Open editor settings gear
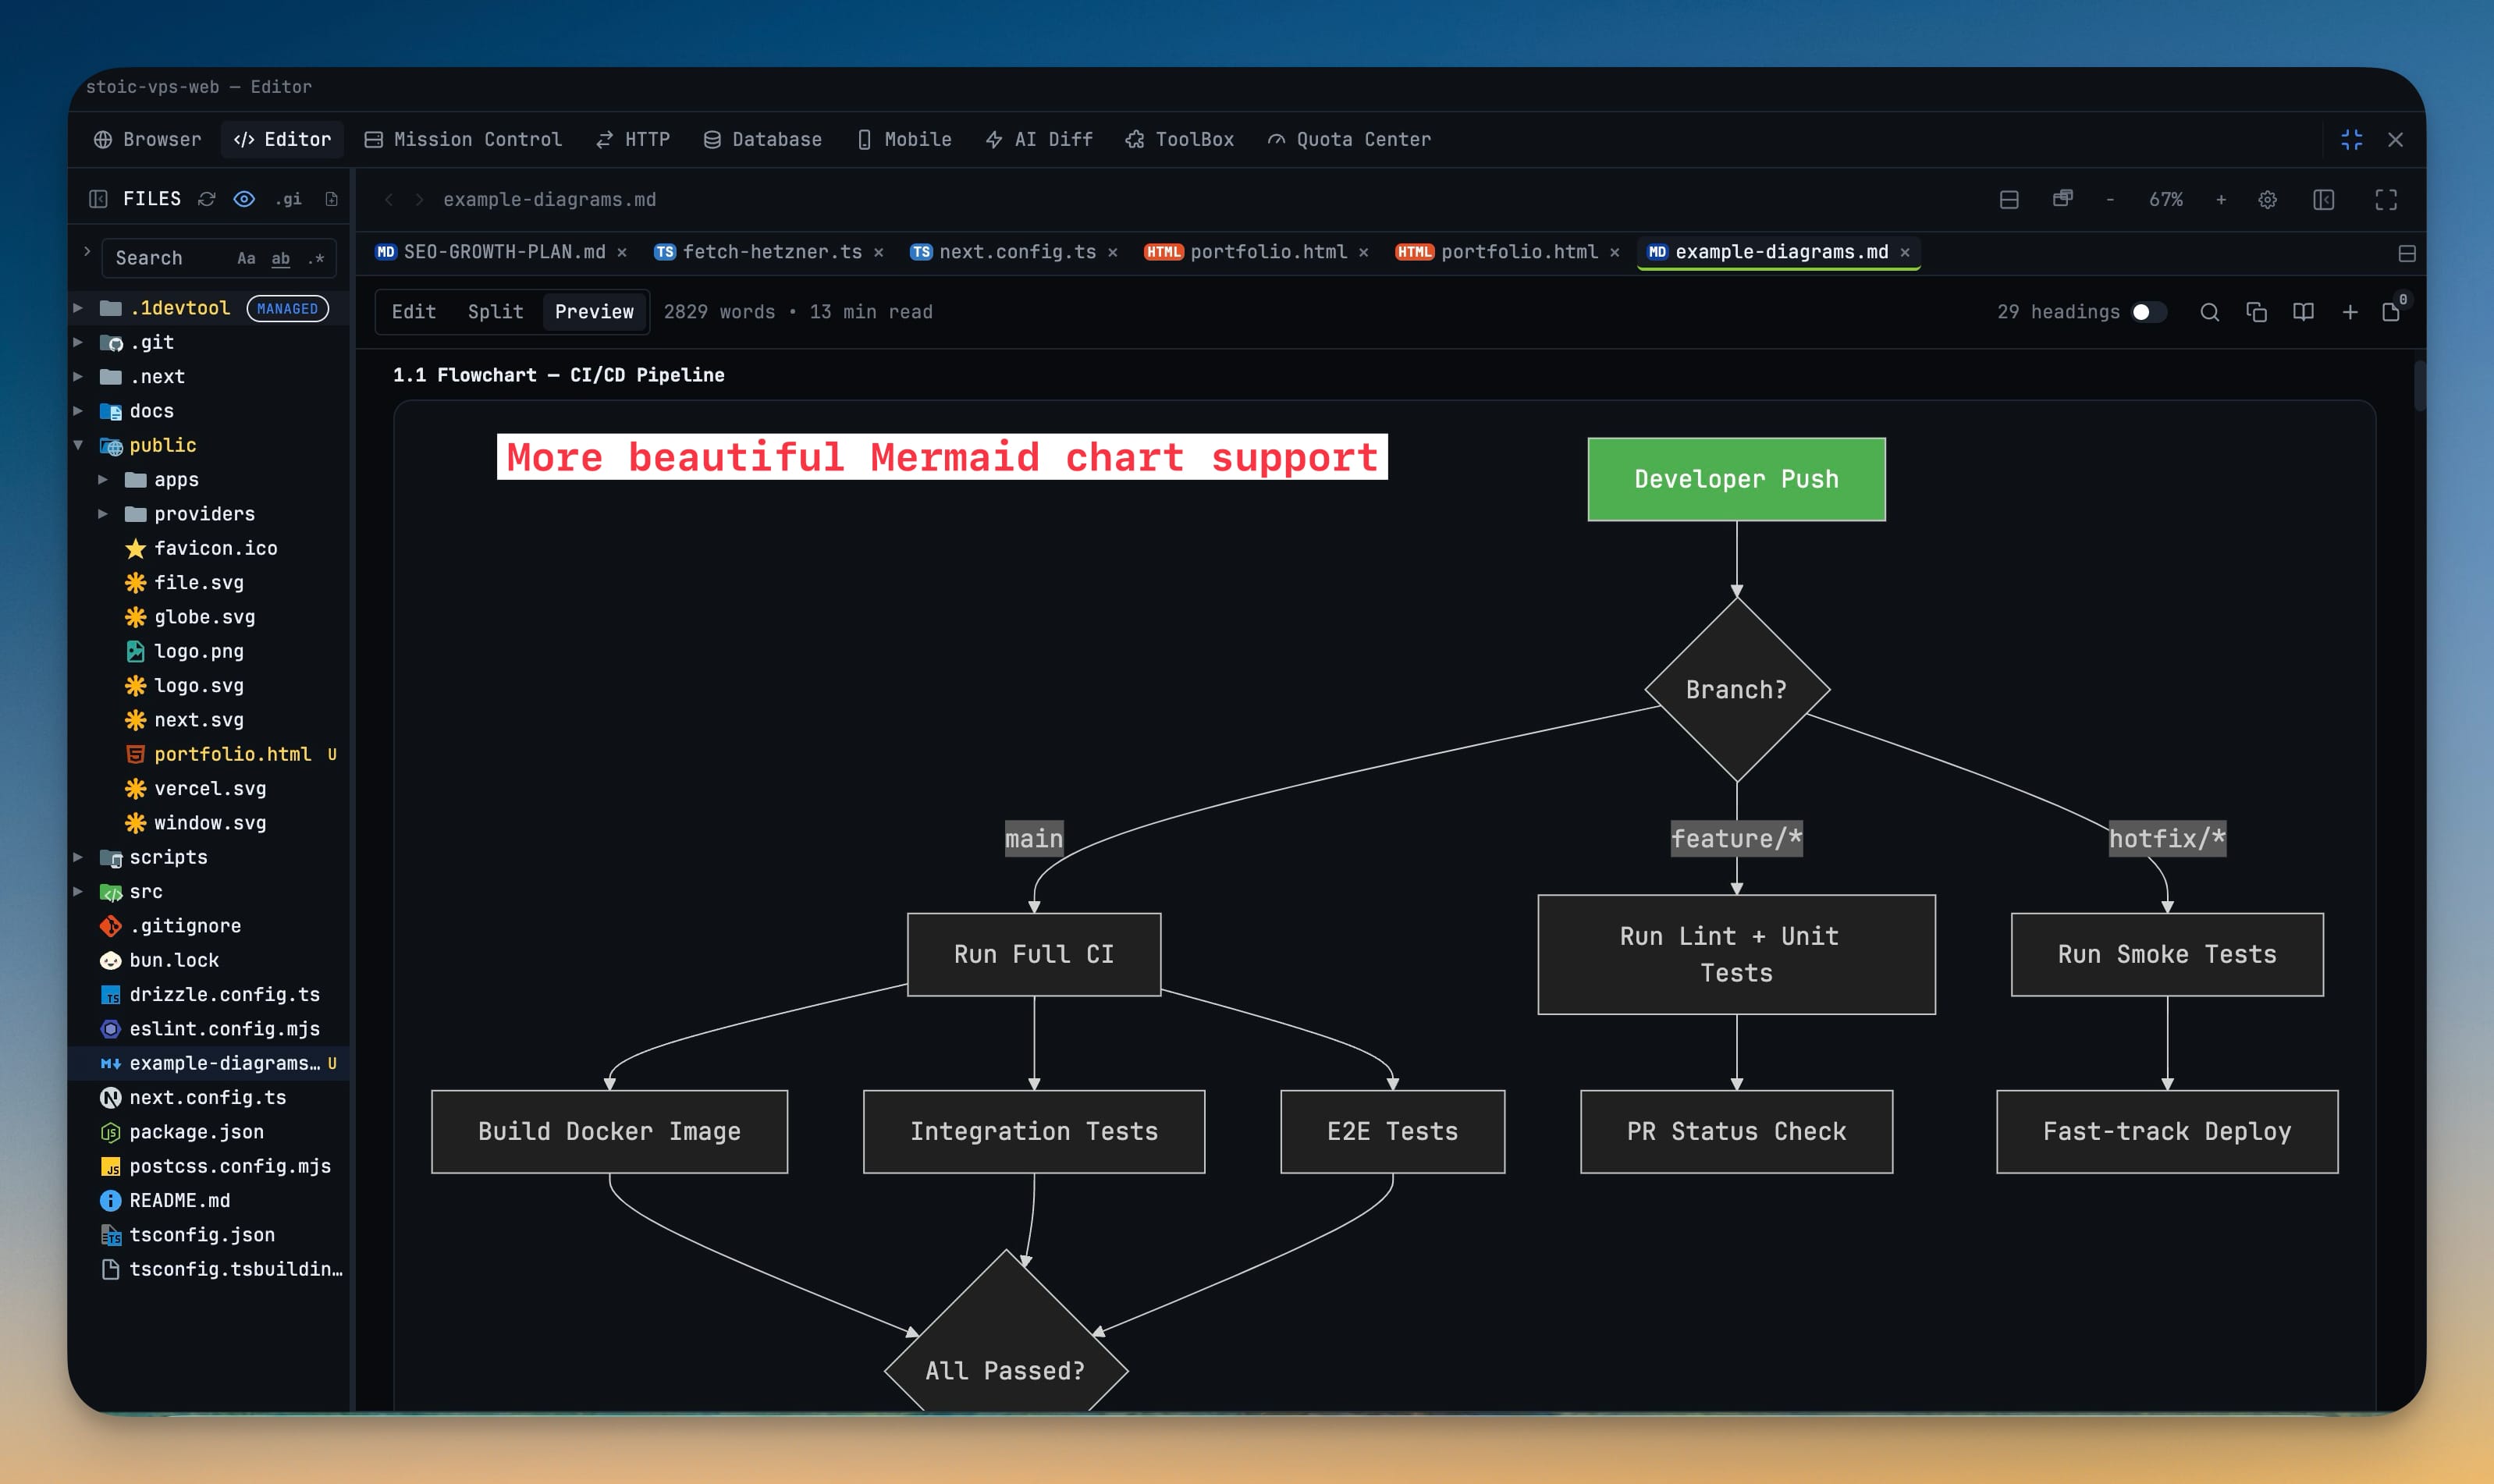The height and width of the screenshot is (1484, 2494). (x=2267, y=199)
